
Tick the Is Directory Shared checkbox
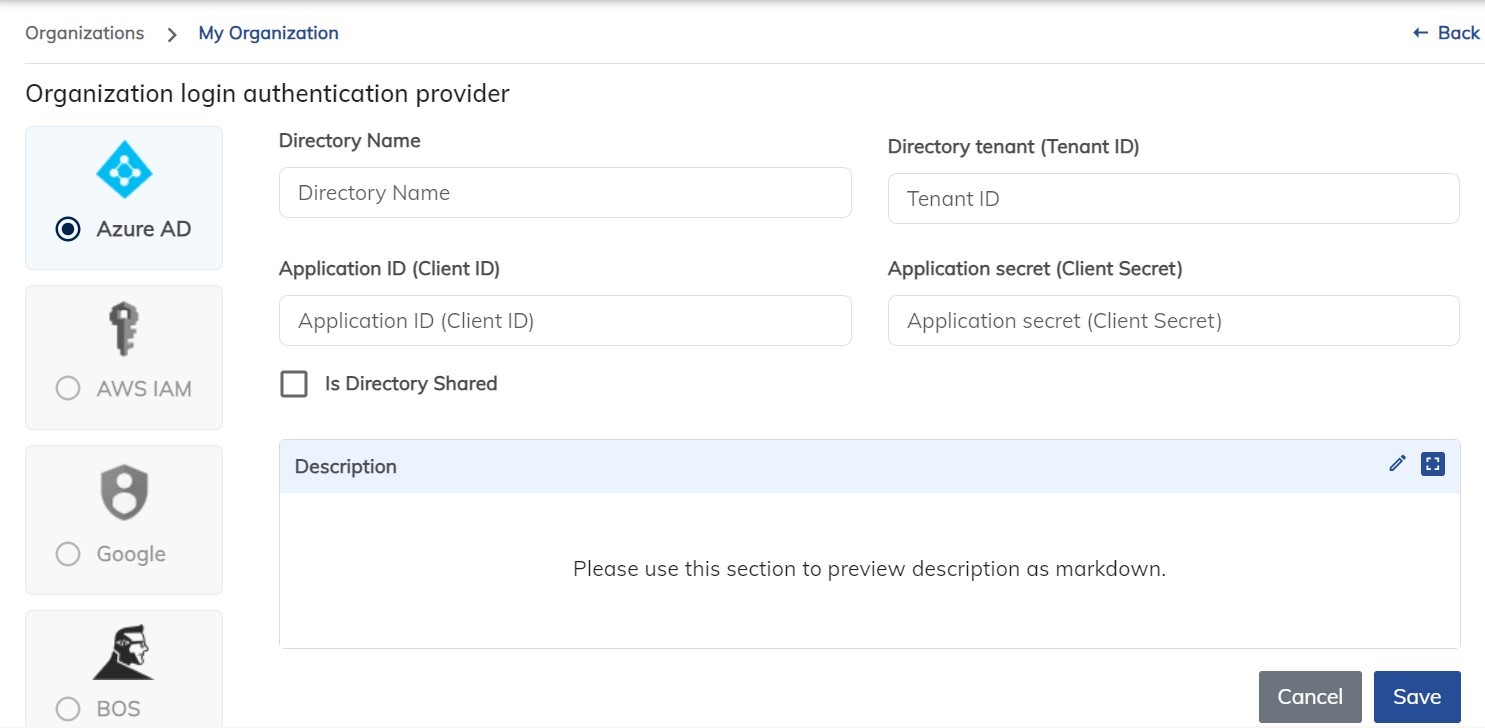294,384
